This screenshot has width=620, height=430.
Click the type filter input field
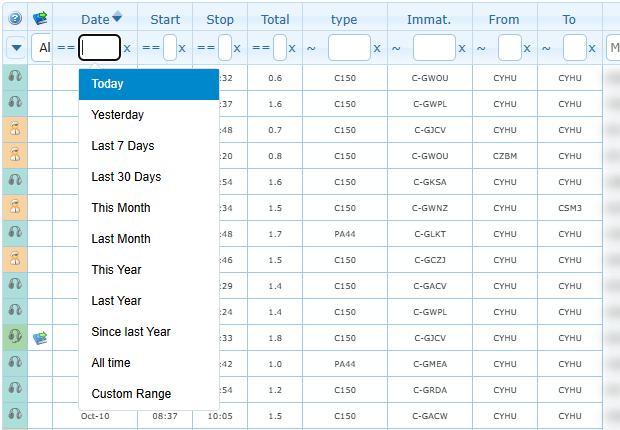[350, 47]
